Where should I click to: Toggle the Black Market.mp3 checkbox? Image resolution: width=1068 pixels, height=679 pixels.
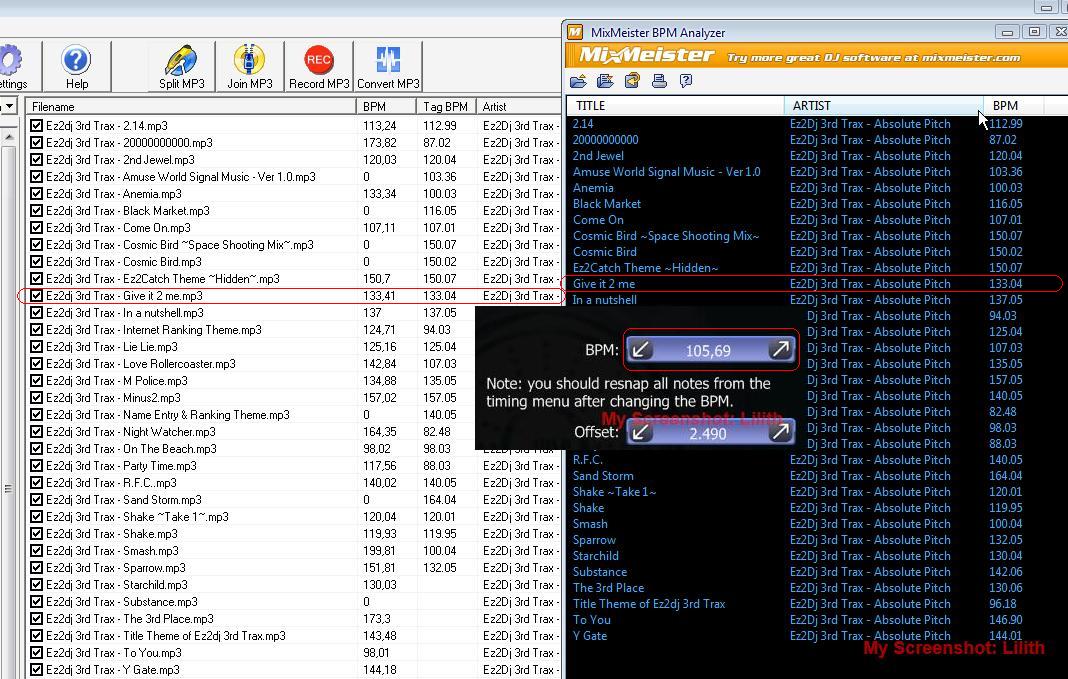click(36, 210)
